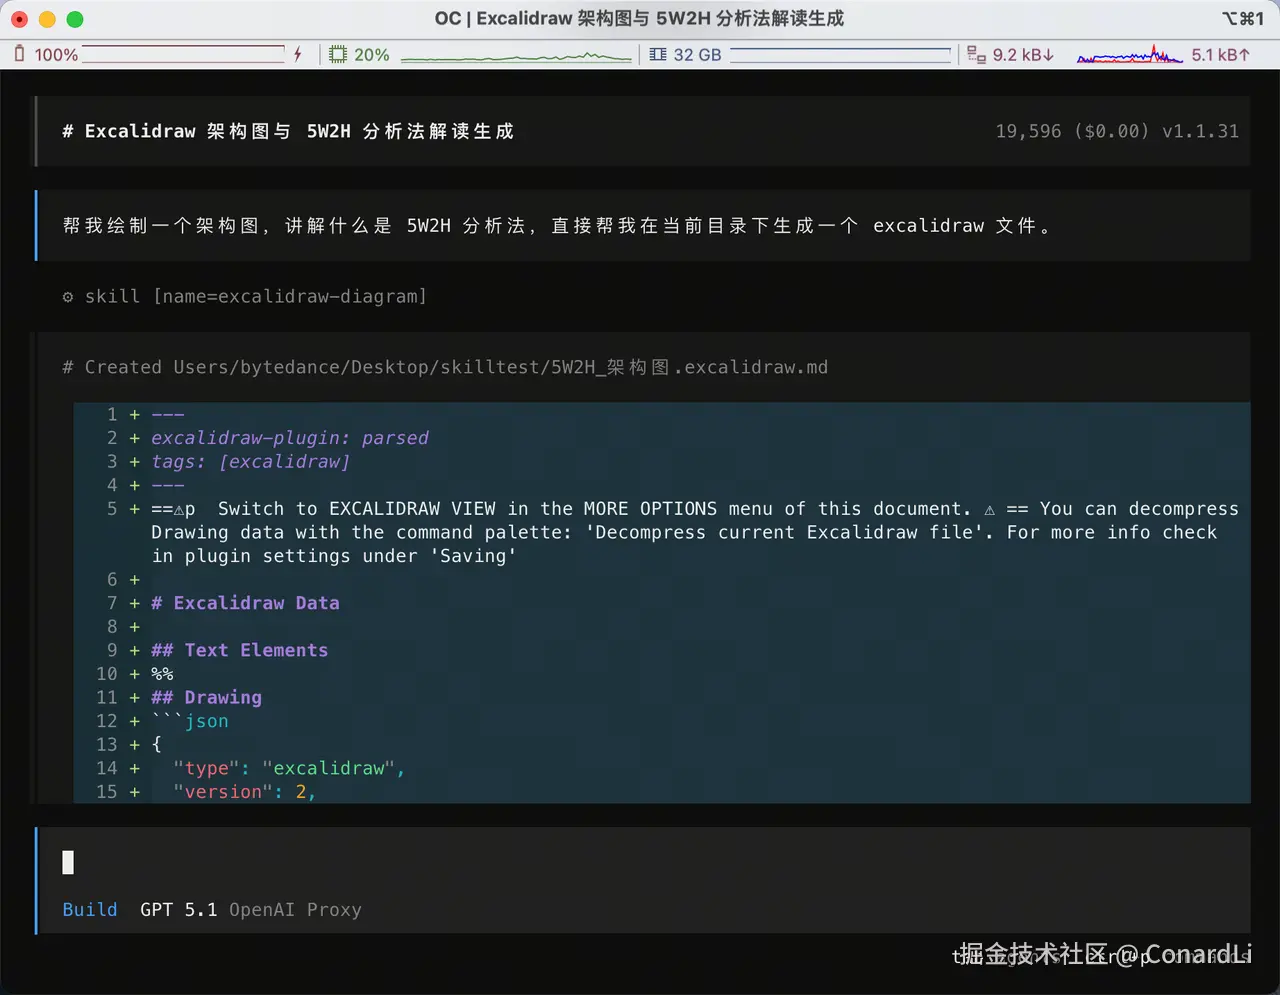Click the network activity icon
This screenshot has width=1280, height=995.
(x=977, y=54)
